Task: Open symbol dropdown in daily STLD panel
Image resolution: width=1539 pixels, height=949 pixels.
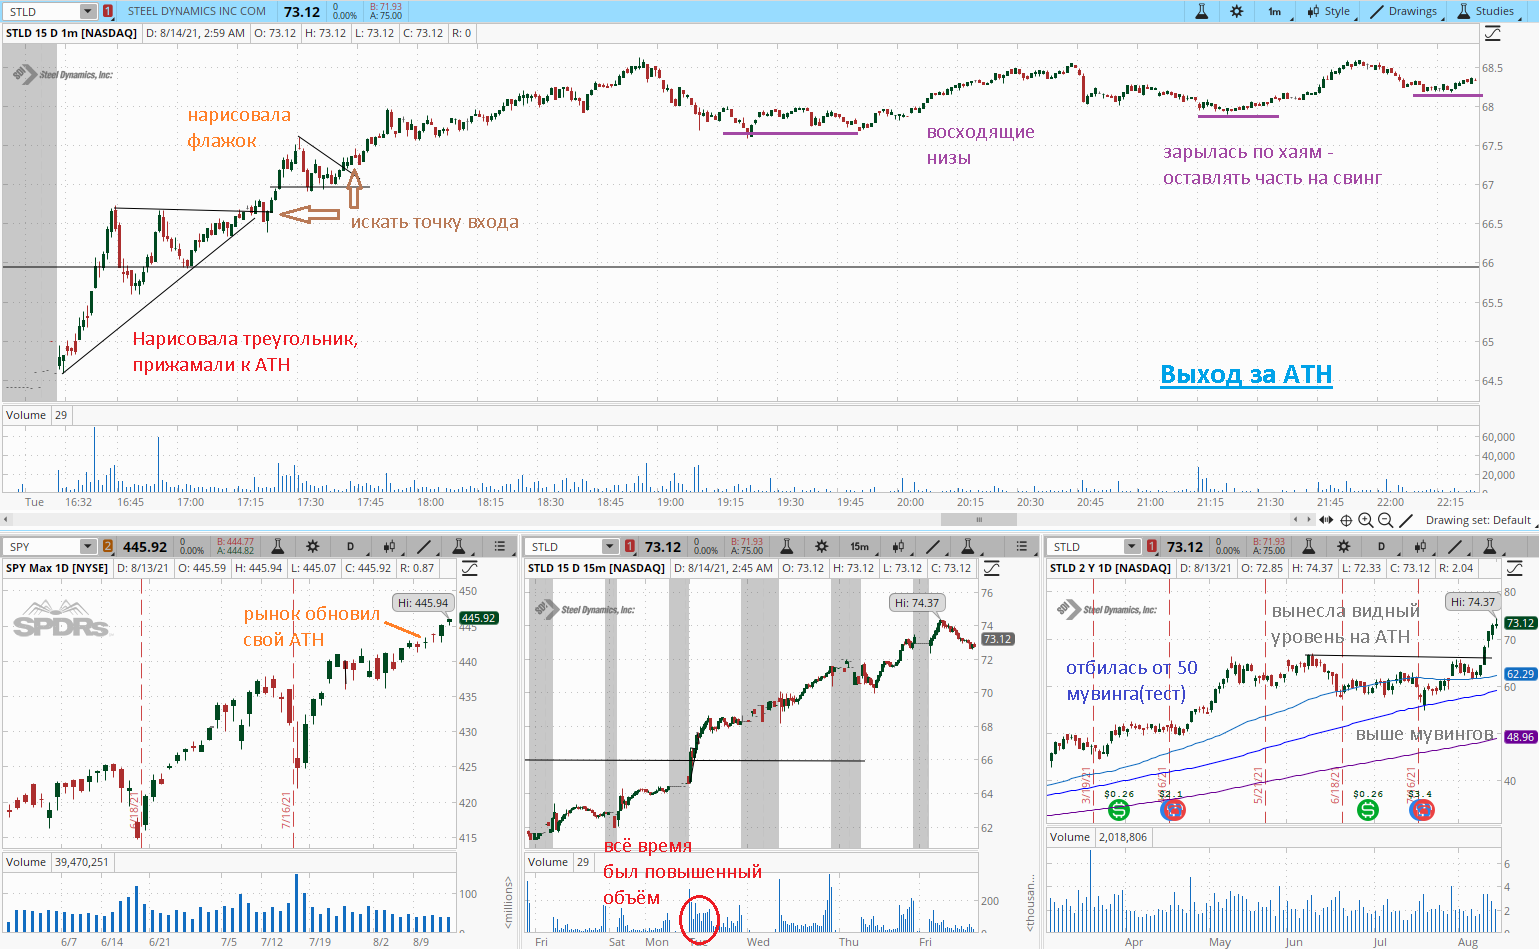Action: (1132, 546)
